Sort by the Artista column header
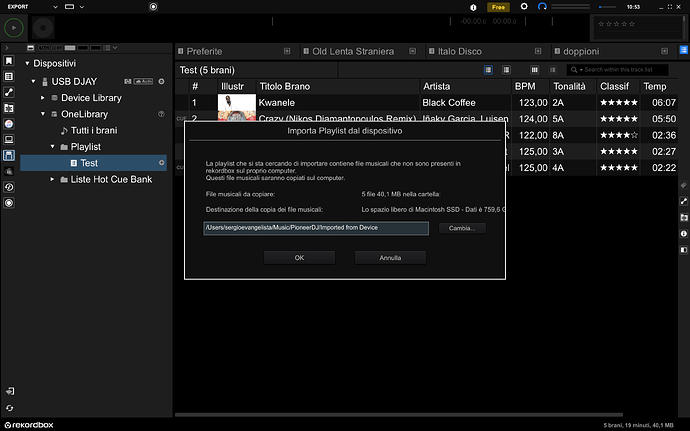The image size is (690, 431). click(x=465, y=86)
